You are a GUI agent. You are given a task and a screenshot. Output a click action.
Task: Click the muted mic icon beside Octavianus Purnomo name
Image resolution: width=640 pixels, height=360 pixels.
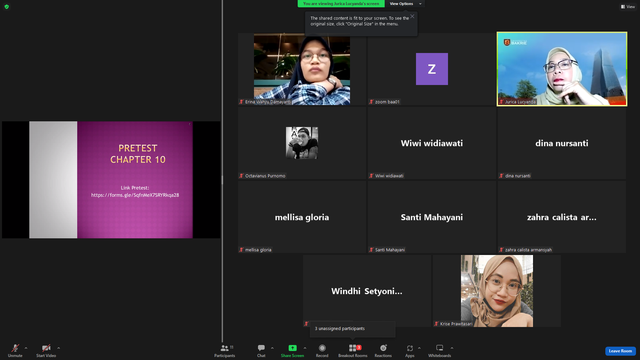[241, 176]
